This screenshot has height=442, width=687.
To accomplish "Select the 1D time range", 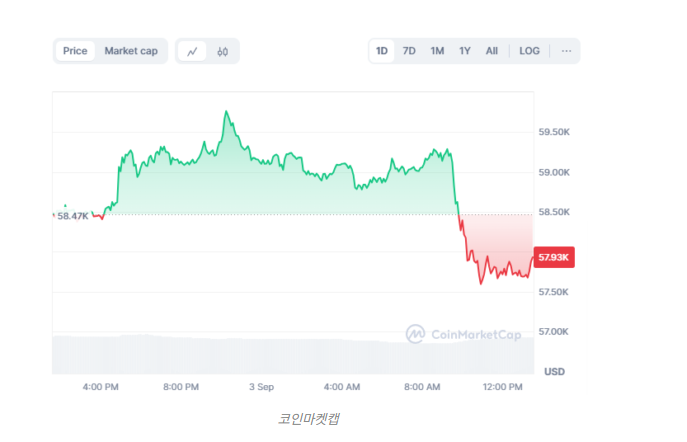I will pos(382,51).
